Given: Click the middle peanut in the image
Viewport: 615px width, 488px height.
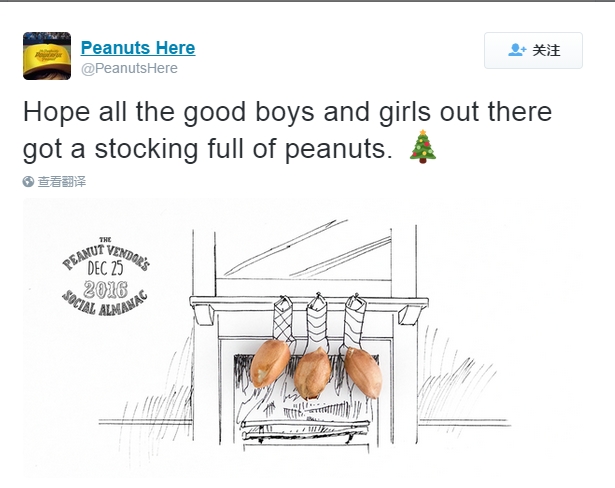Looking at the screenshot, I should coord(311,373).
